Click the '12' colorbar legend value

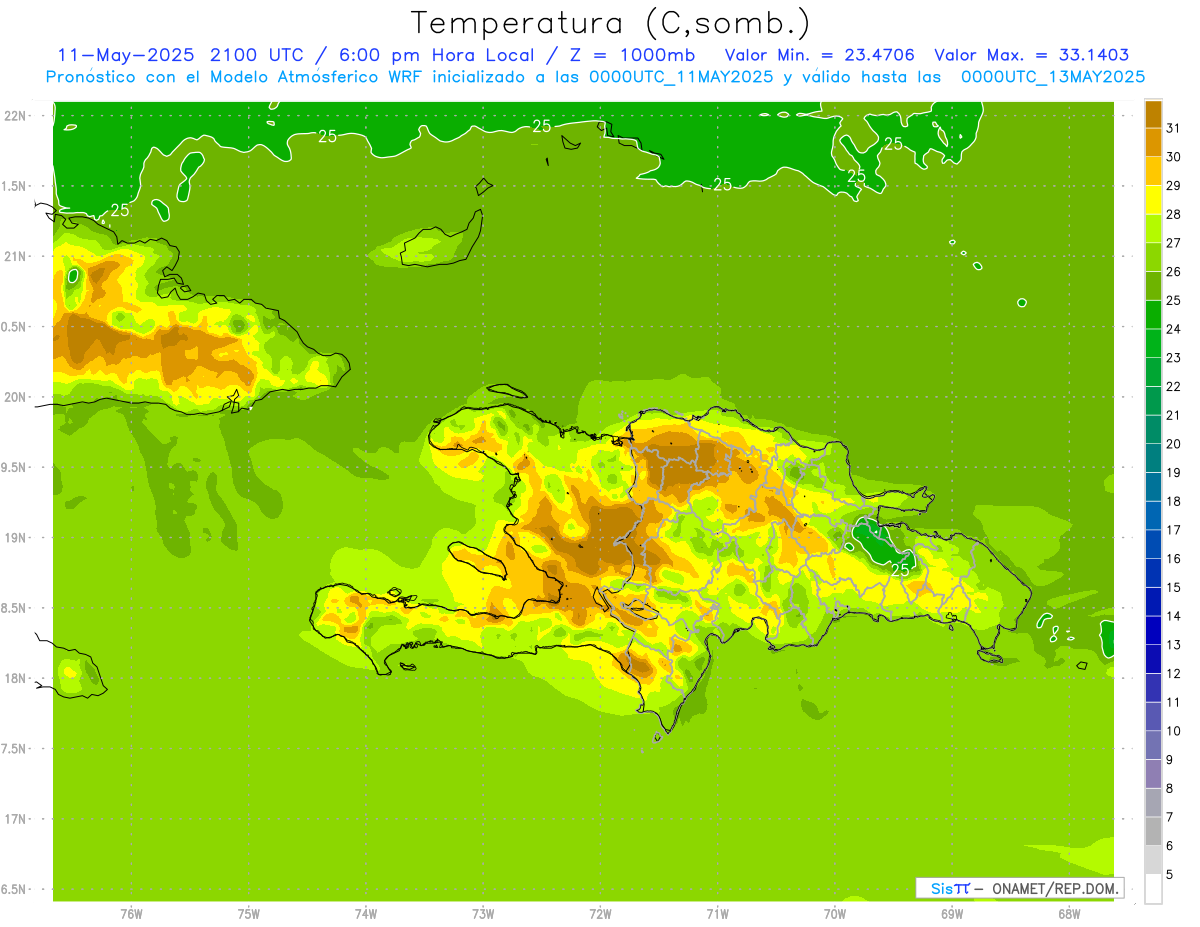click(x=1174, y=674)
